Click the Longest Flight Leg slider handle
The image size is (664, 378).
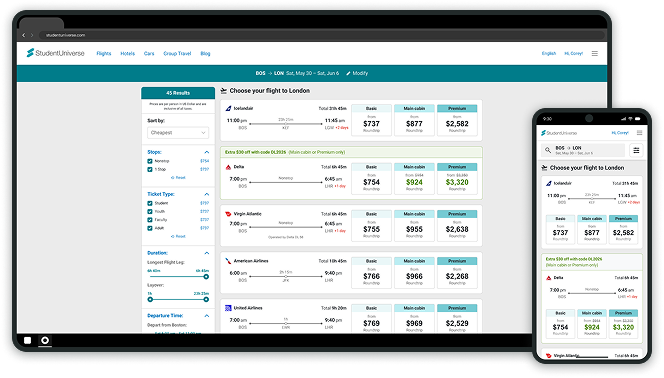click(x=206, y=277)
